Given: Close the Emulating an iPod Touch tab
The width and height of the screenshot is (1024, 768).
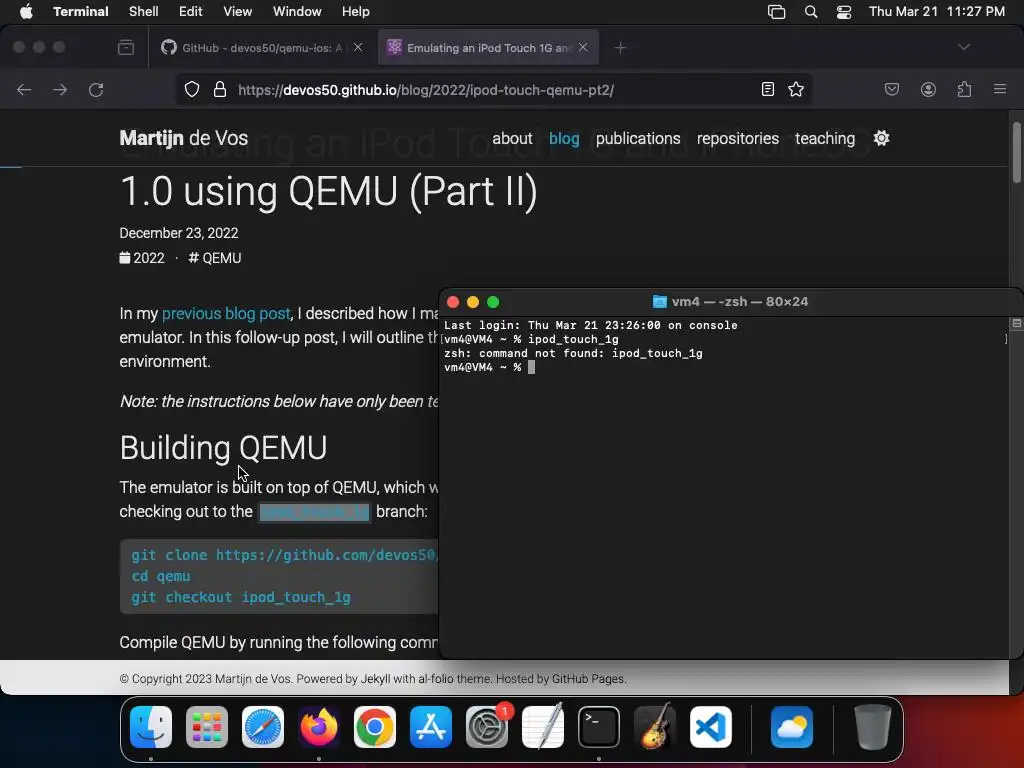Looking at the screenshot, I should pyautogui.click(x=583, y=47).
